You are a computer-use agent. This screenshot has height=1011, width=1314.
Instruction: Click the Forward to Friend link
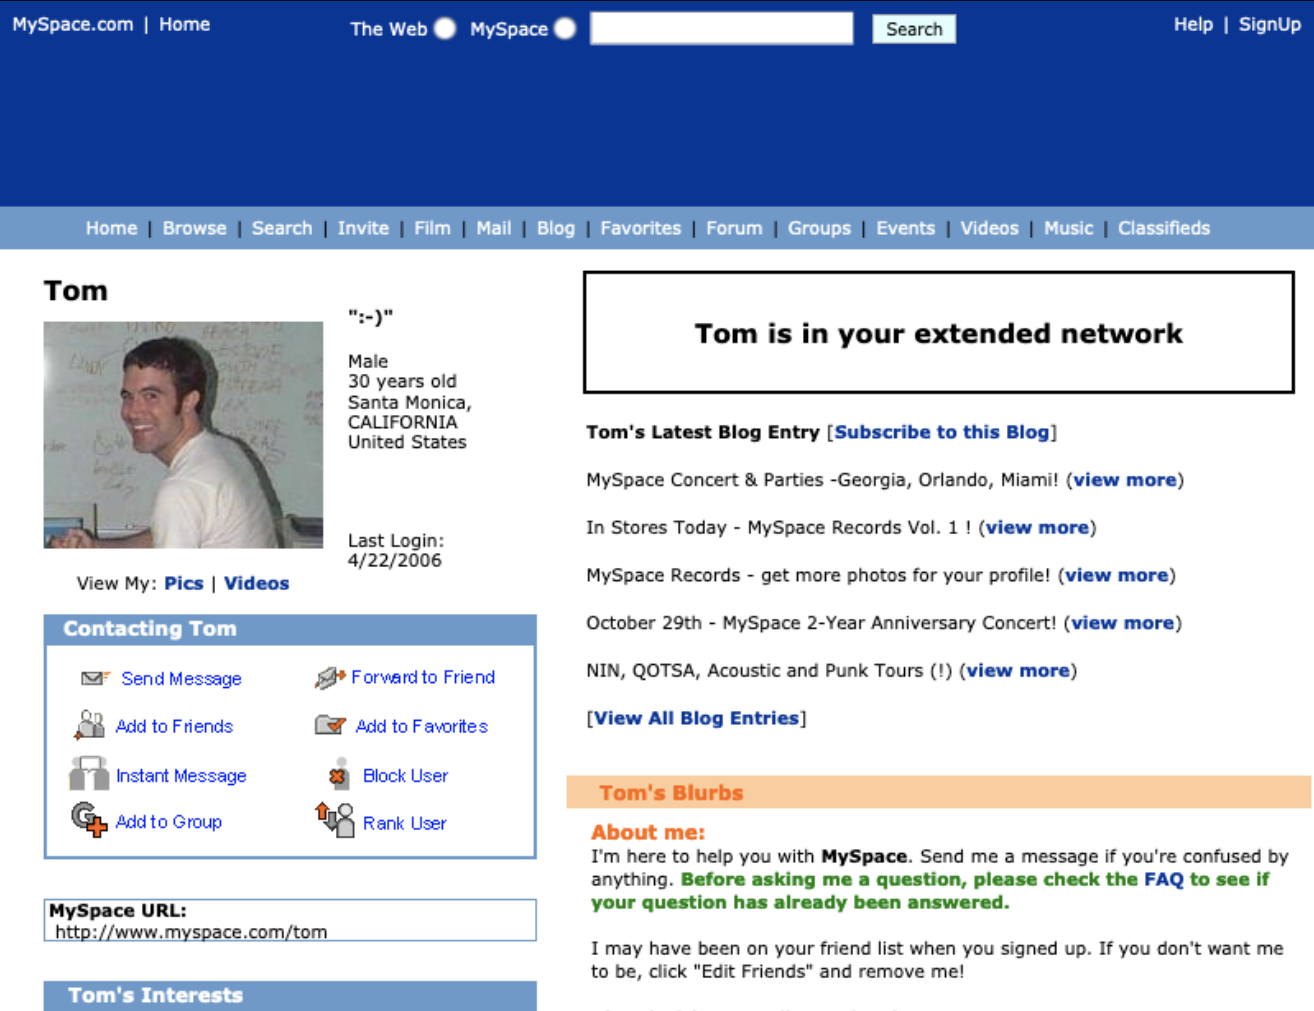tap(423, 677)
